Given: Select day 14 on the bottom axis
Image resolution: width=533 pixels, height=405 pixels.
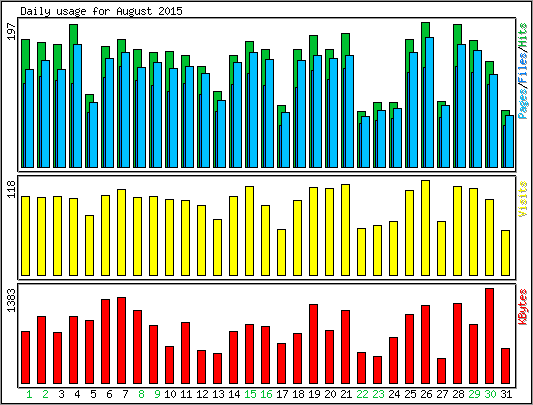Looking at the screenshot, I should click(x=234, y=394).
